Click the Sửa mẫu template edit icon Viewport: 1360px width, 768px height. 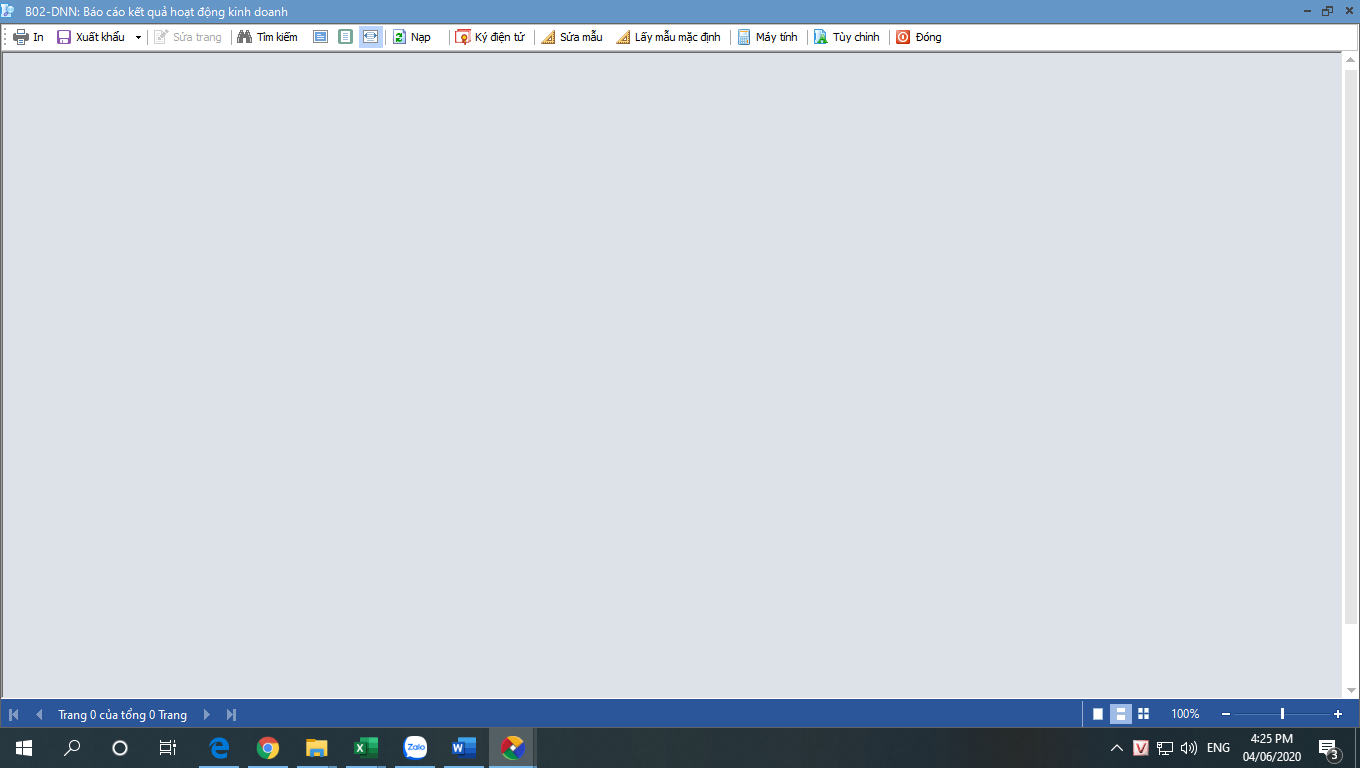coord(548,37)
